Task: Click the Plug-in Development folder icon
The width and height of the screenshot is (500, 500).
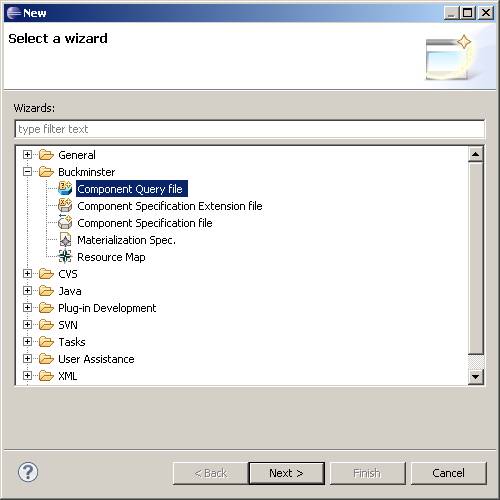Action: (x=46, y=308)
